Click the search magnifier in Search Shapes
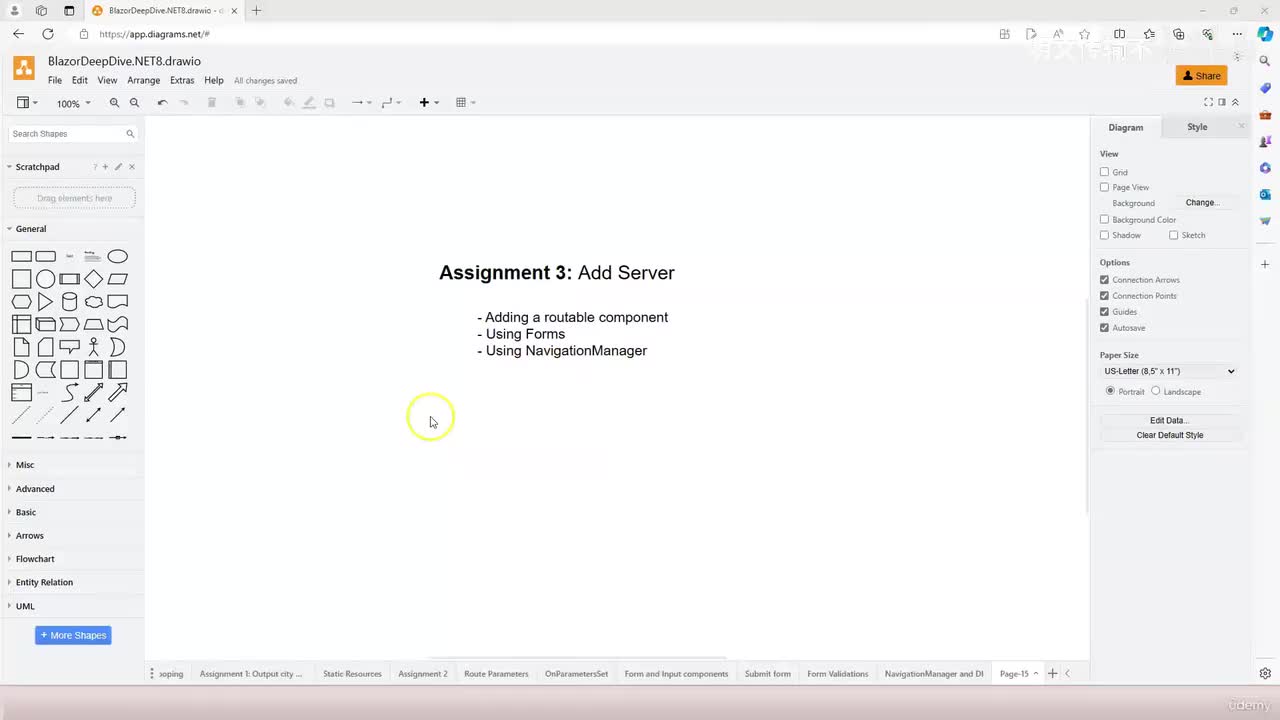 pyautogui.click(x=130, y=134)
